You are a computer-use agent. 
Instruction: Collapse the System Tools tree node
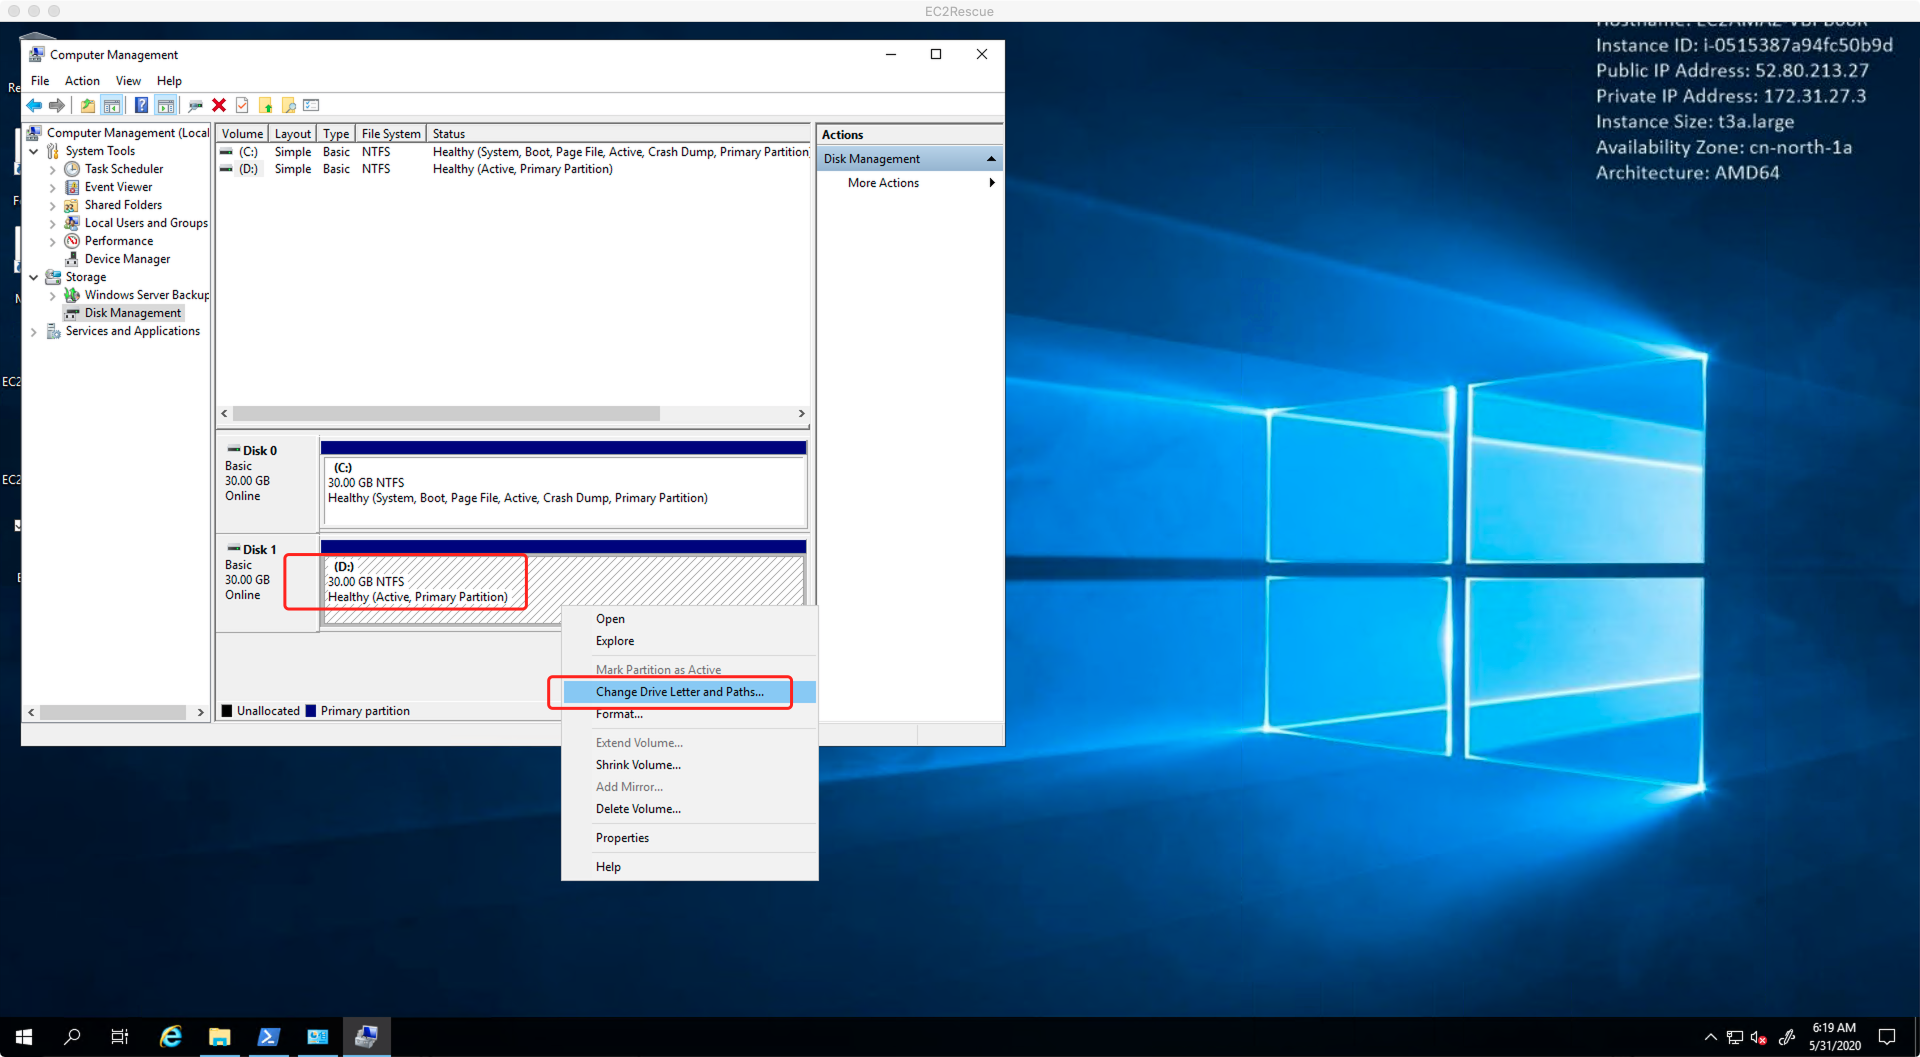pos(34,151)
